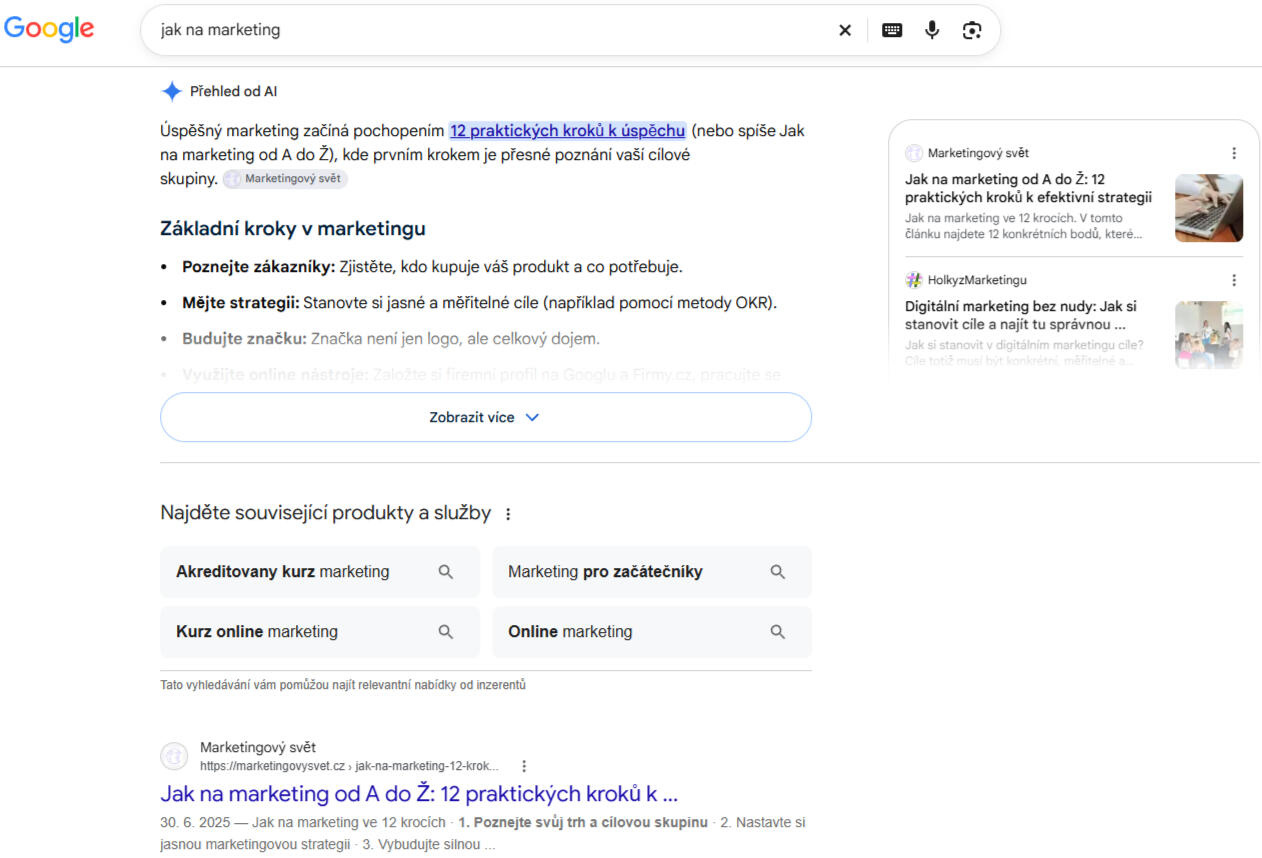The height and width of the screenshot is (858, 1262).
Task: Click magnifier icon in 'Online marketing' chip
Action: tap(778, 632)
